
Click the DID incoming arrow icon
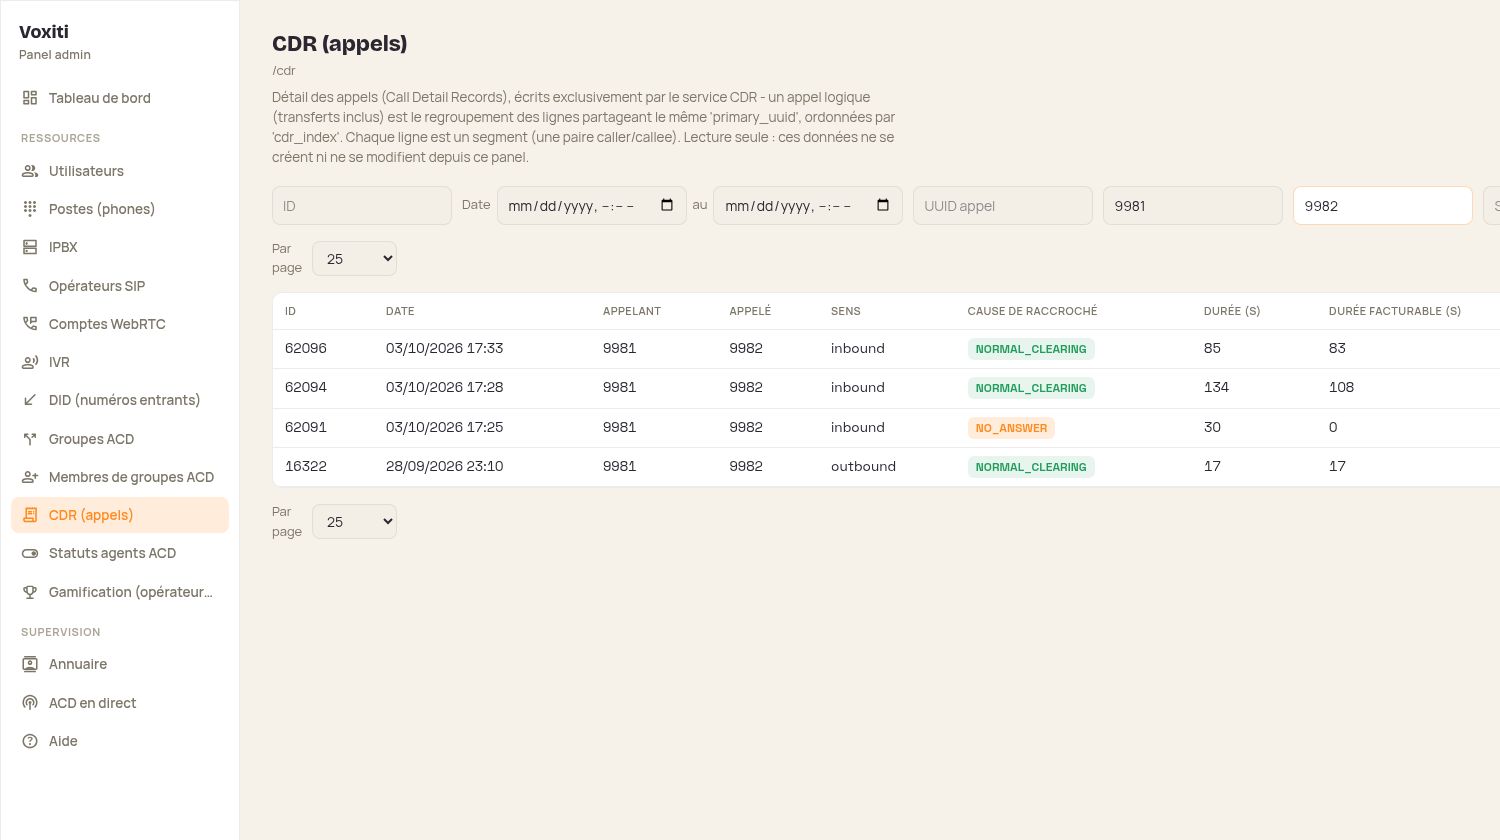tap(30, 400)
